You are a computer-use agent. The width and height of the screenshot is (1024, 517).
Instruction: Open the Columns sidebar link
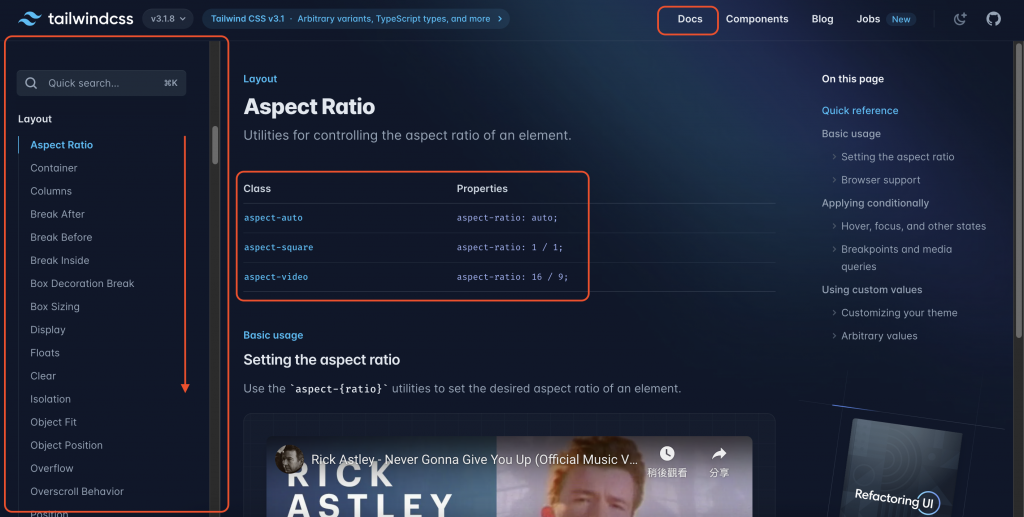coord(51,191)
